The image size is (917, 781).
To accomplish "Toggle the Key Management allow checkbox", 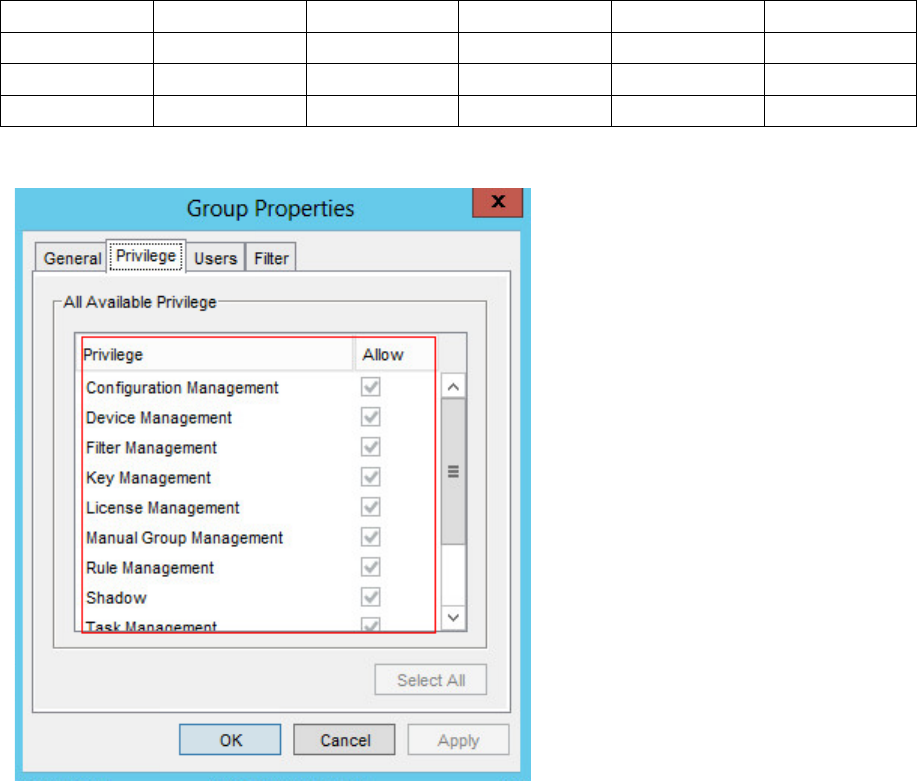I will click(x=371, y=478).
